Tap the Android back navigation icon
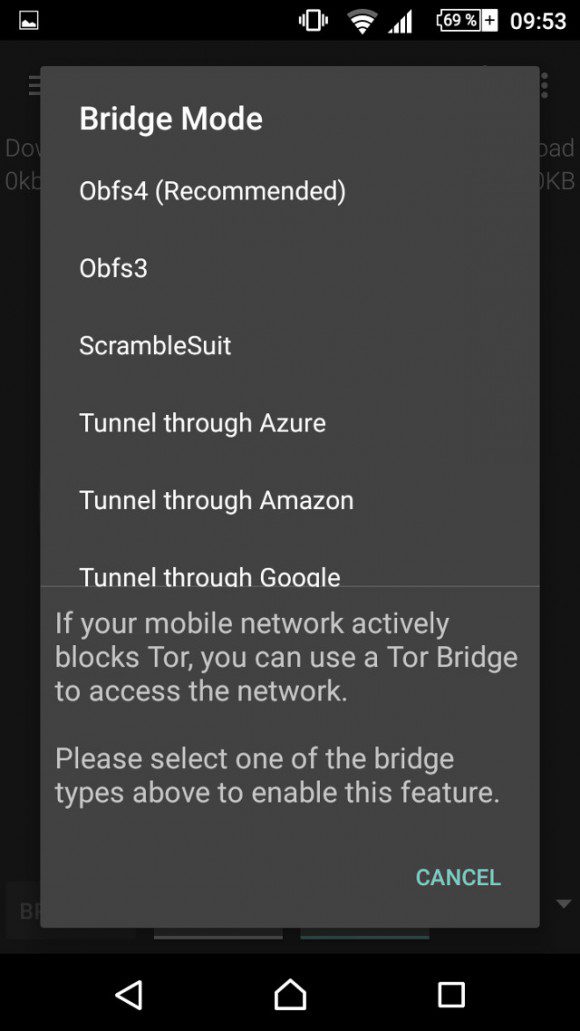This screenshot has height=1031, width=580. [x=129, y=995]
